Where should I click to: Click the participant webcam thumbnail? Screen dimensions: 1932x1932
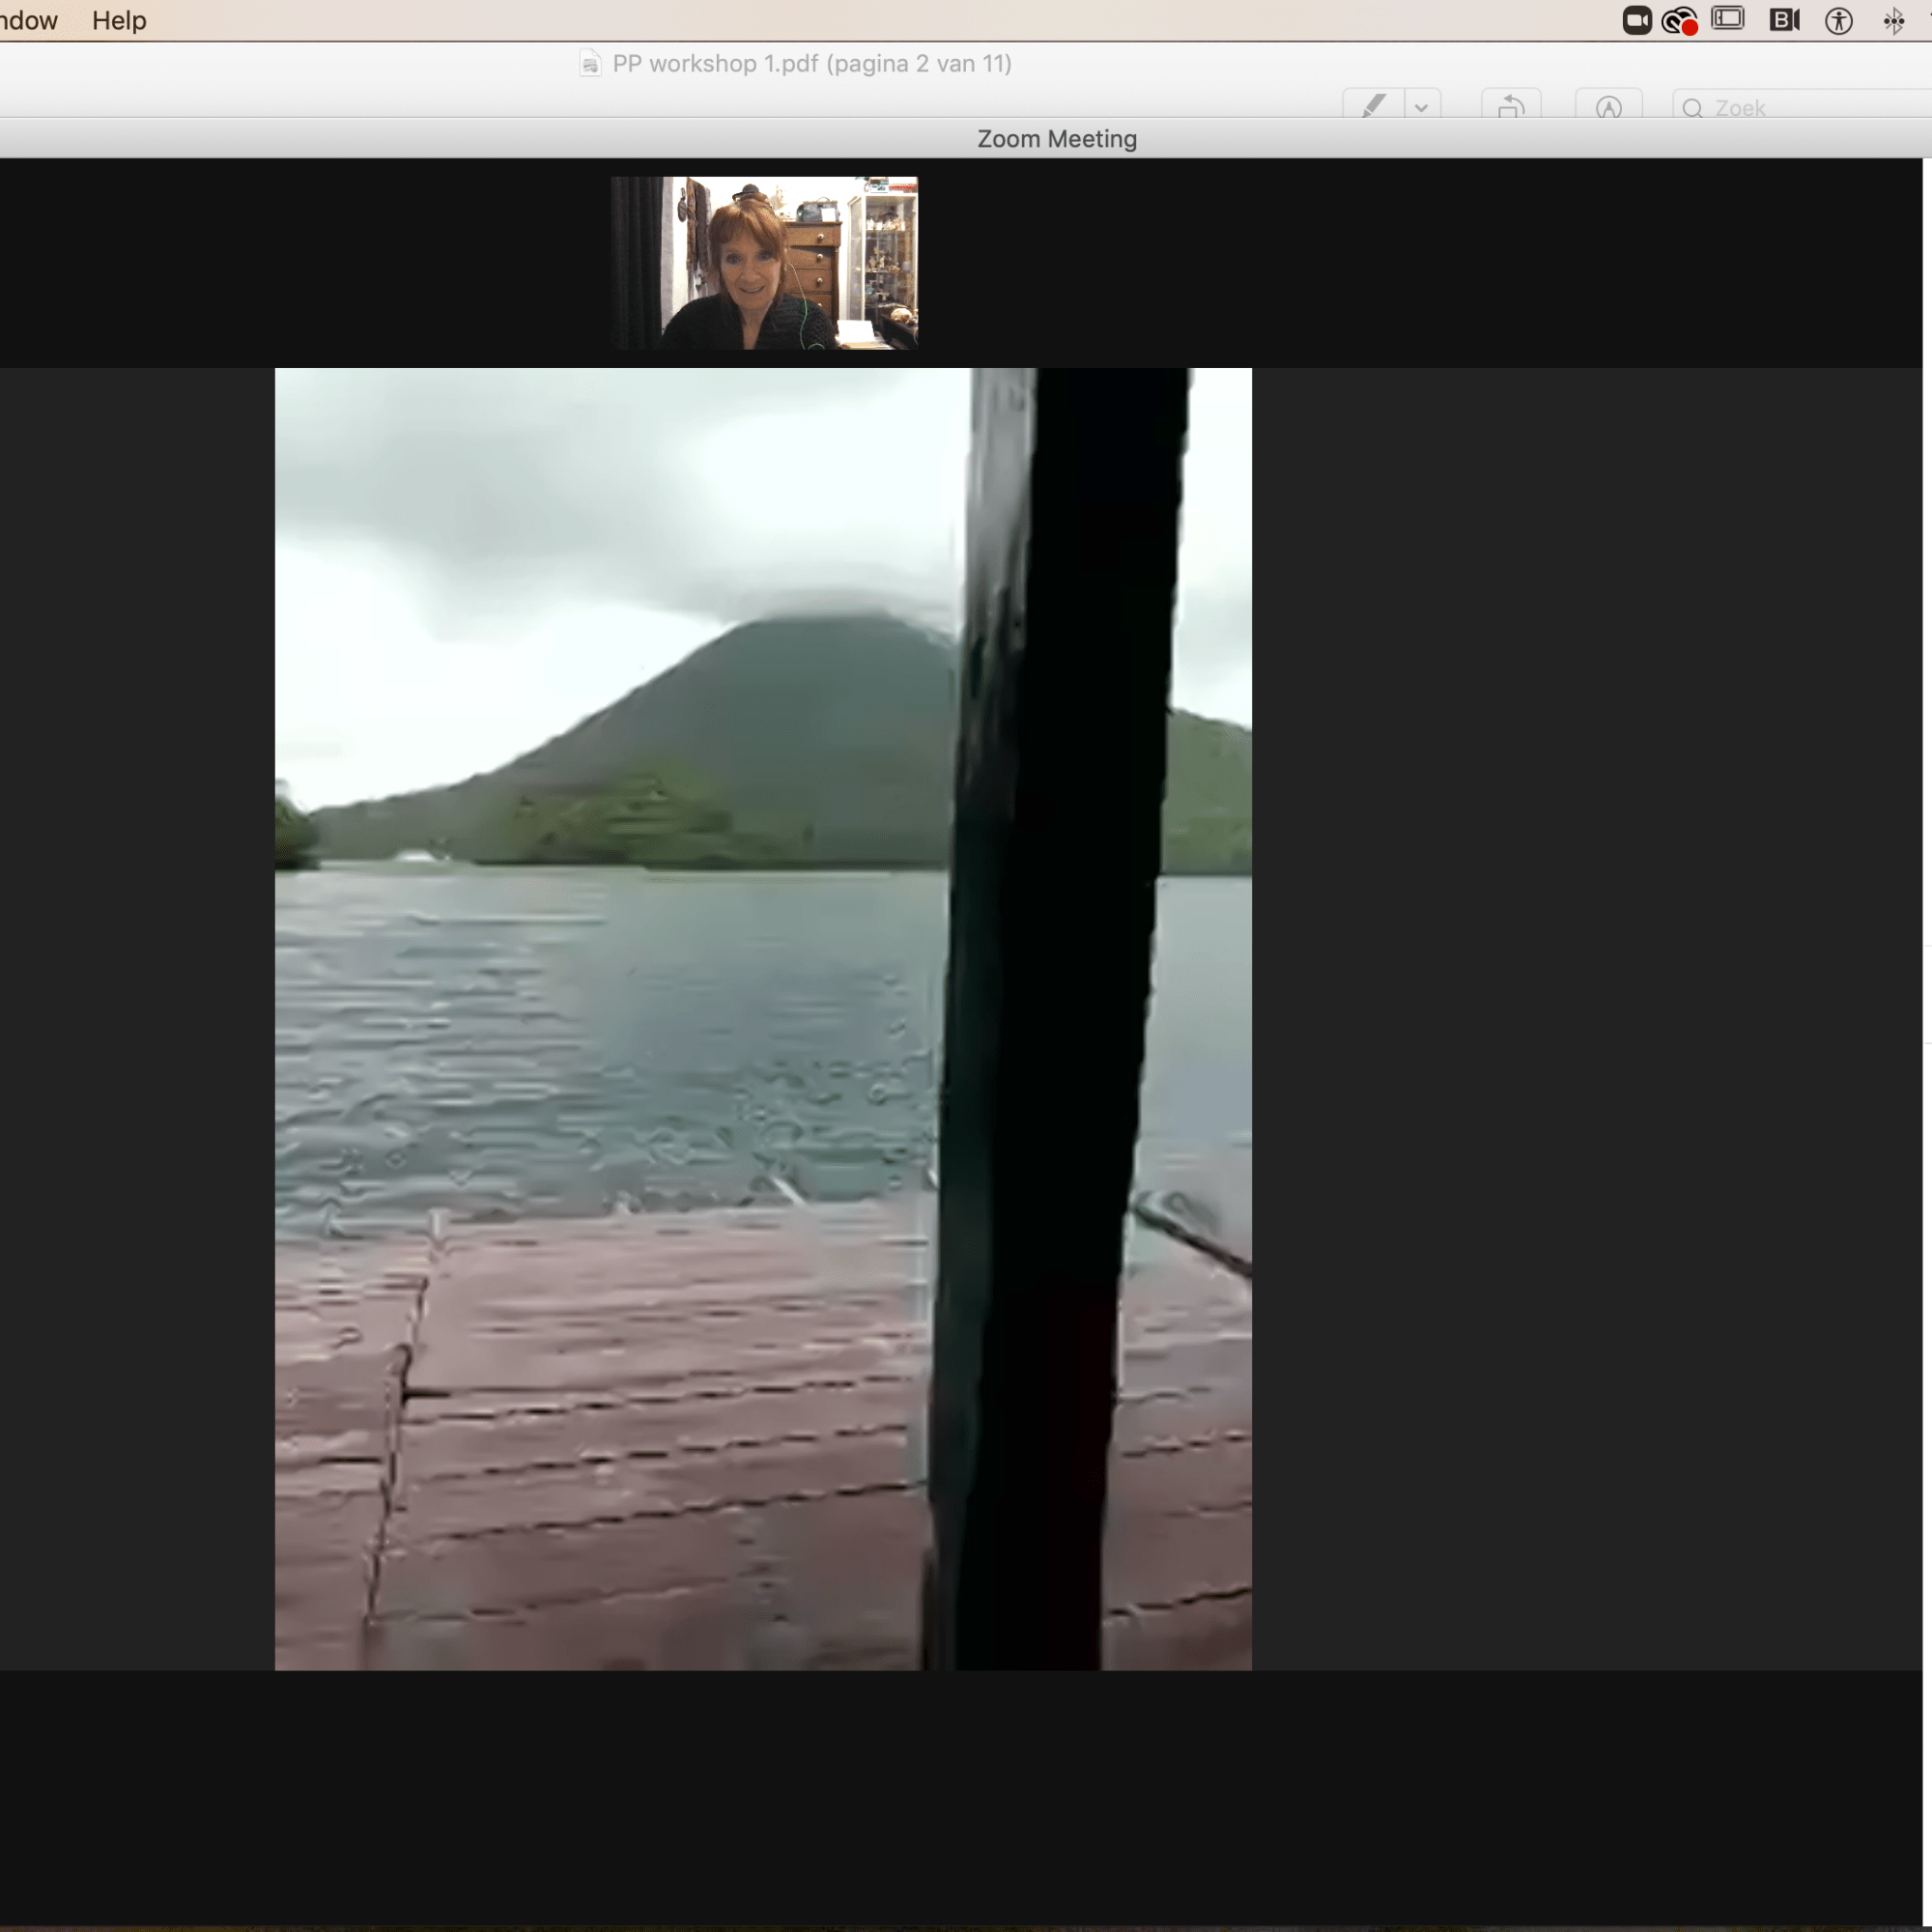point(764,263)
